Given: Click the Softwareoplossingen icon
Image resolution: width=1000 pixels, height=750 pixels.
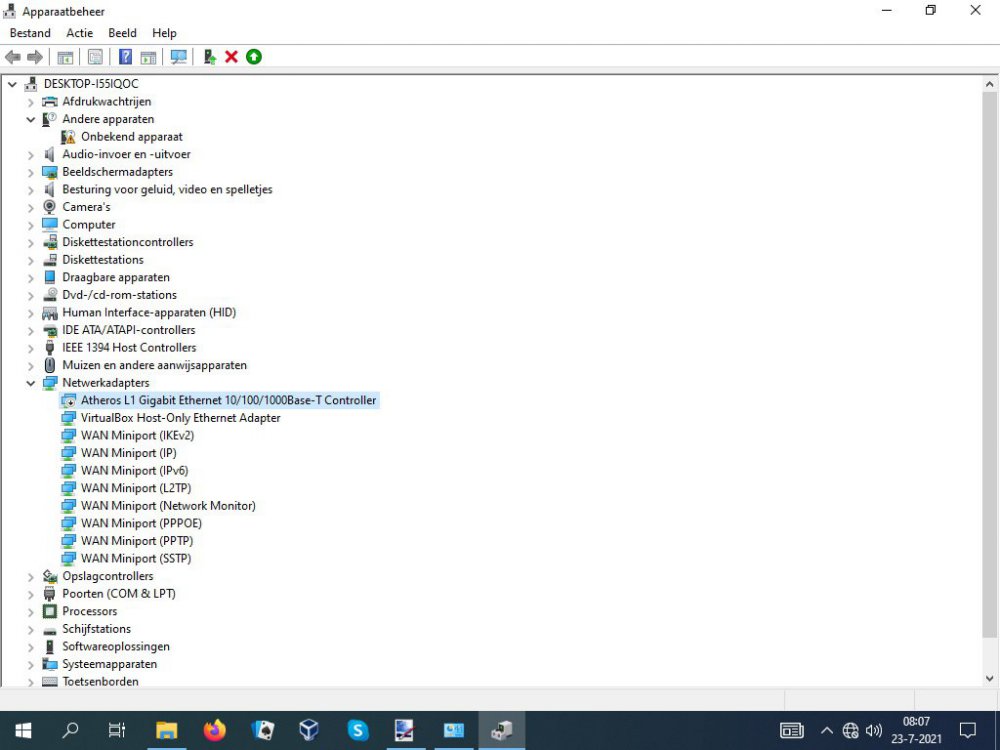Looking at the screenshot, I should tap(50, 647).
